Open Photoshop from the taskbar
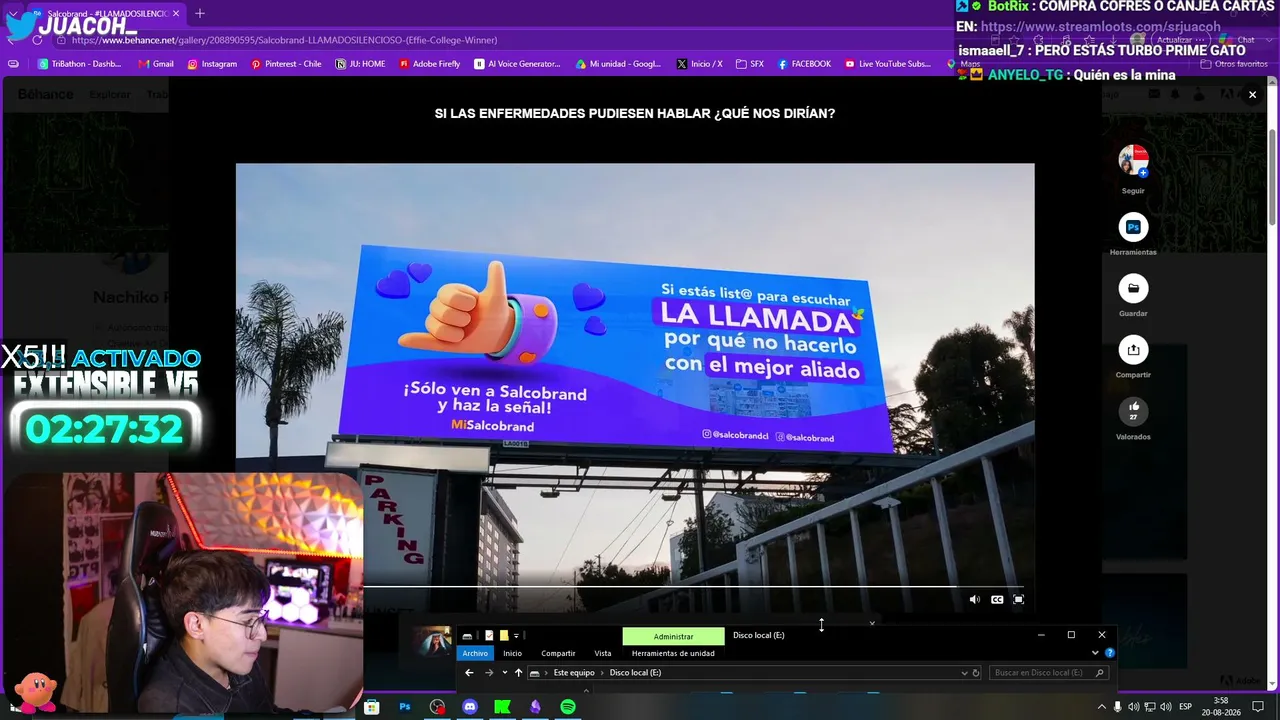The height and width of the screenshot is (720, 1280). (405, 707)
